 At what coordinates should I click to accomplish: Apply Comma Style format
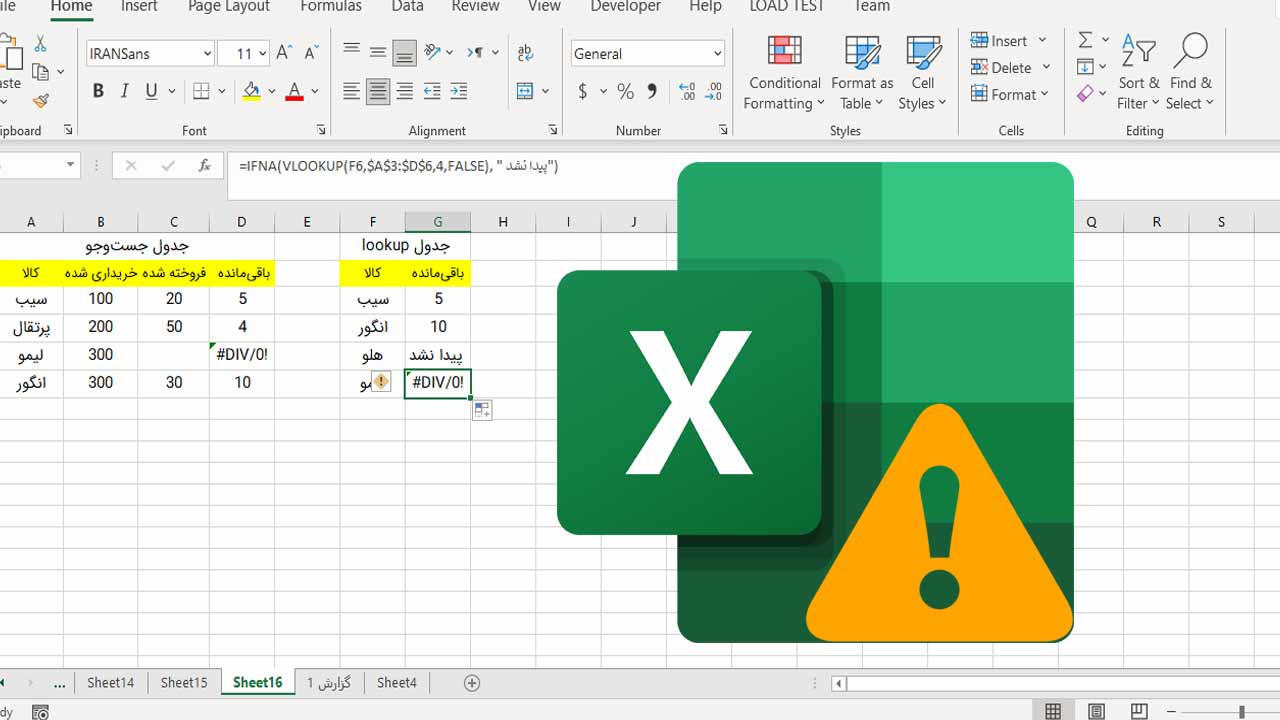pyautogui.click(x=652, y=91)
